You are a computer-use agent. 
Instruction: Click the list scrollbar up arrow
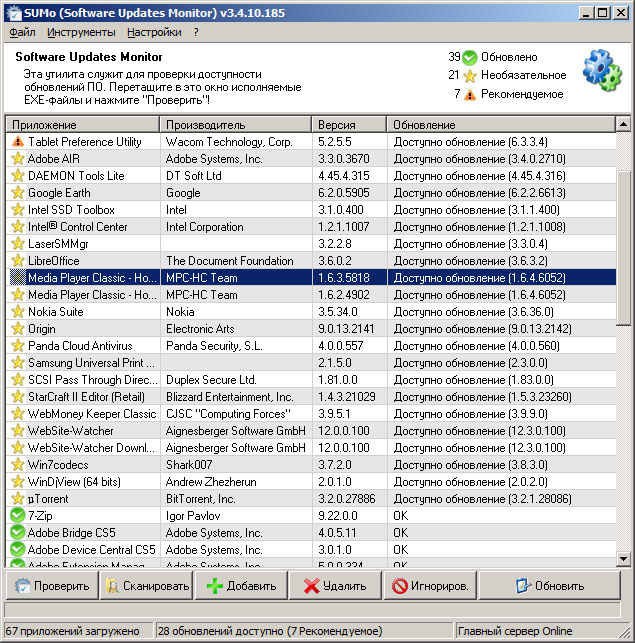624,124
